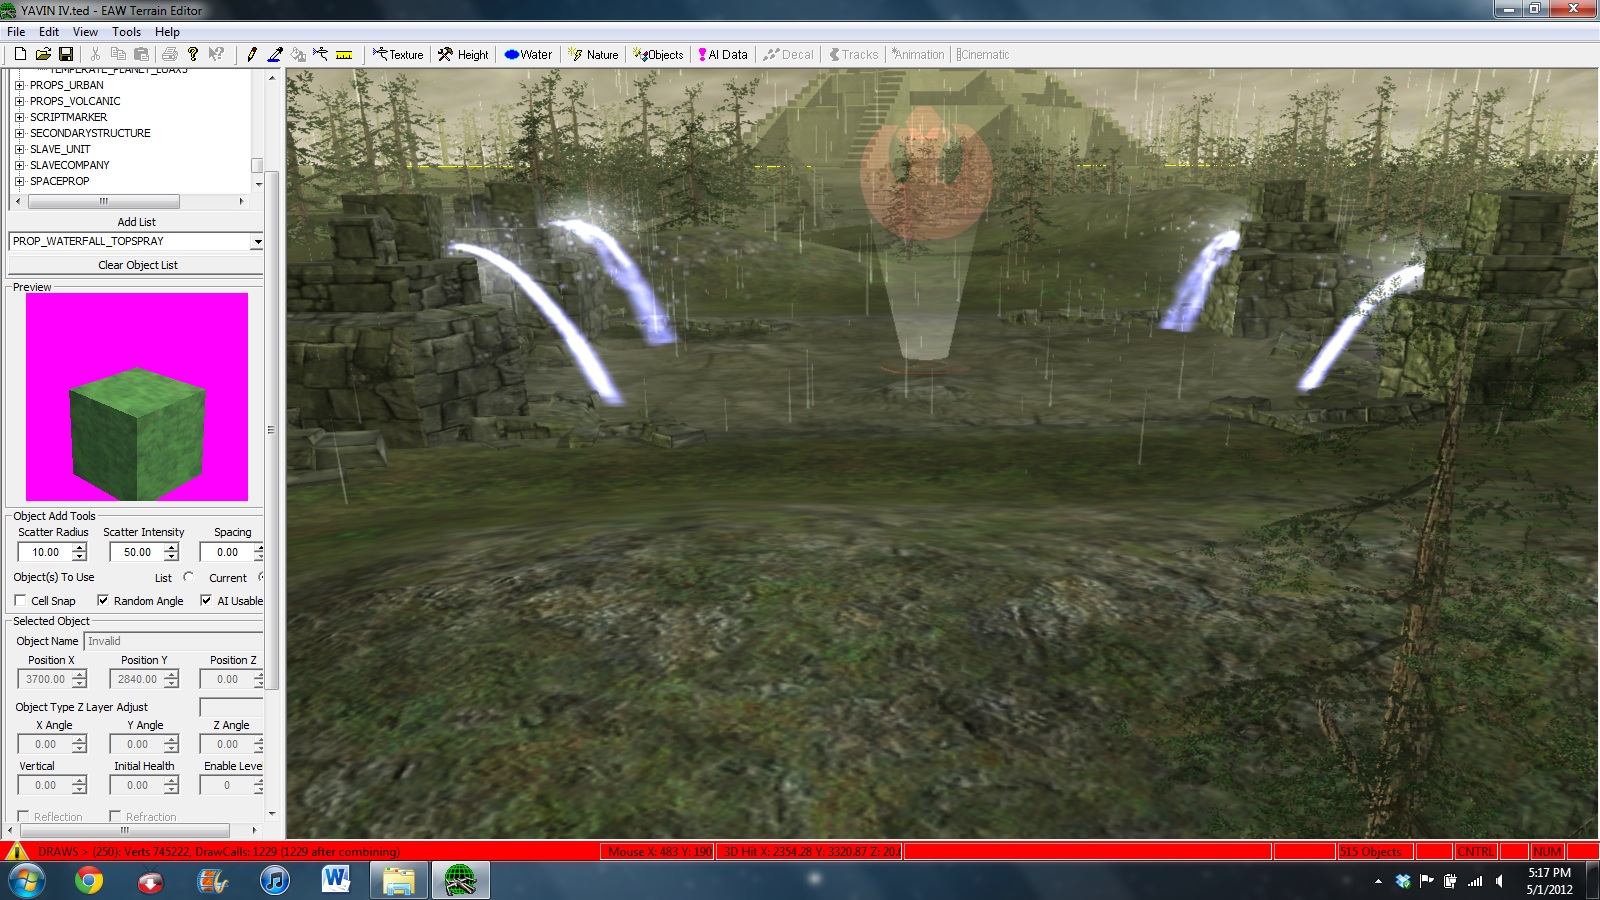Open the View menu
1600x900 pixels.
click(85, 32)
